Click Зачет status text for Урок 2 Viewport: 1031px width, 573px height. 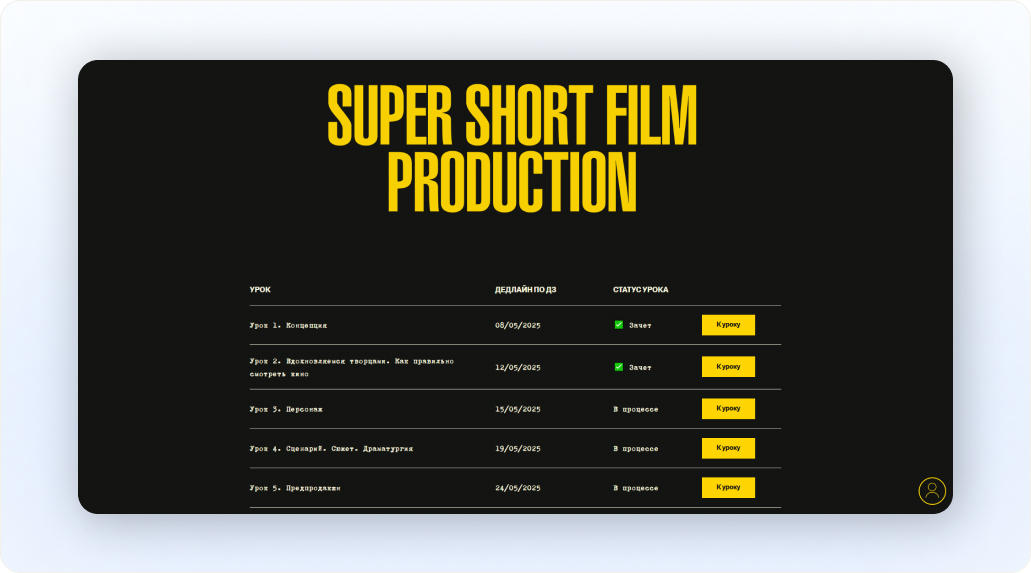[640, 368]
